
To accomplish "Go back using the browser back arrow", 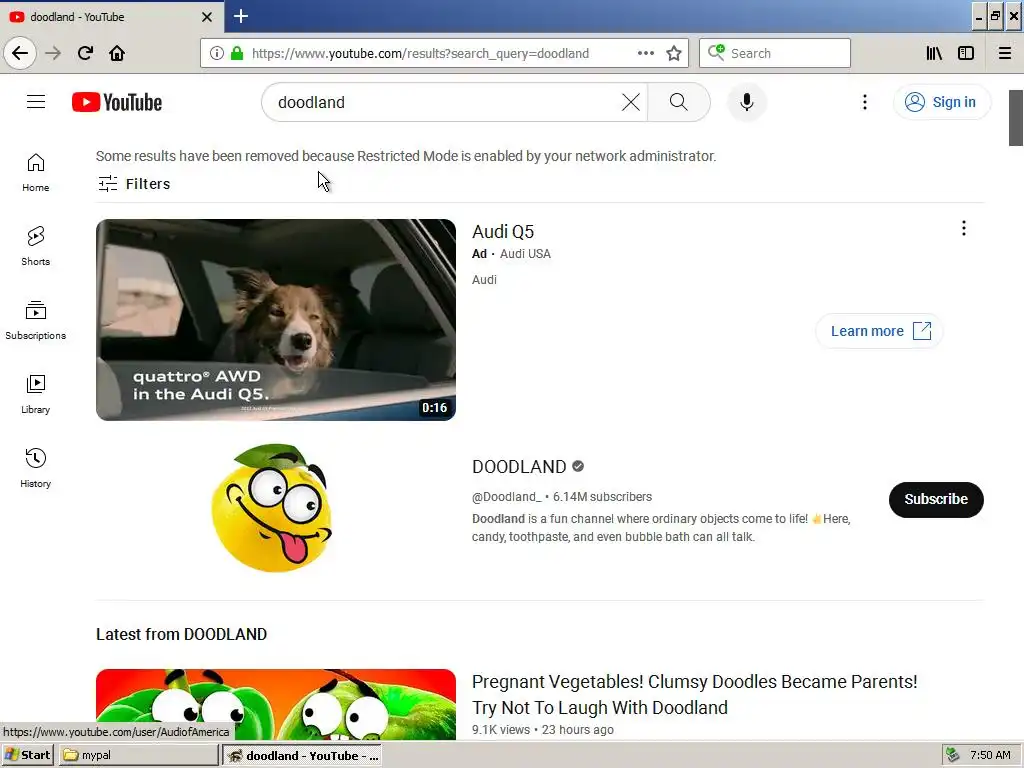I will tap(20, 53).
